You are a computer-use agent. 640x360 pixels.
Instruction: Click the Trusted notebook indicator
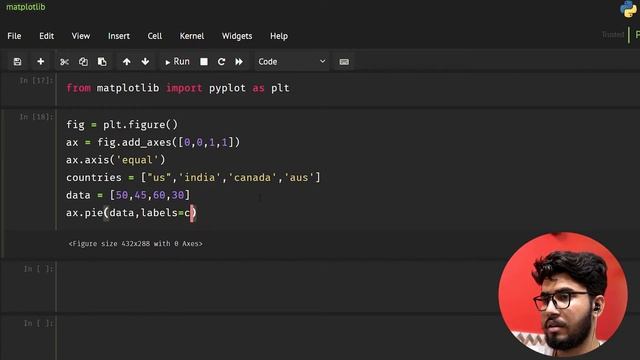613,35
